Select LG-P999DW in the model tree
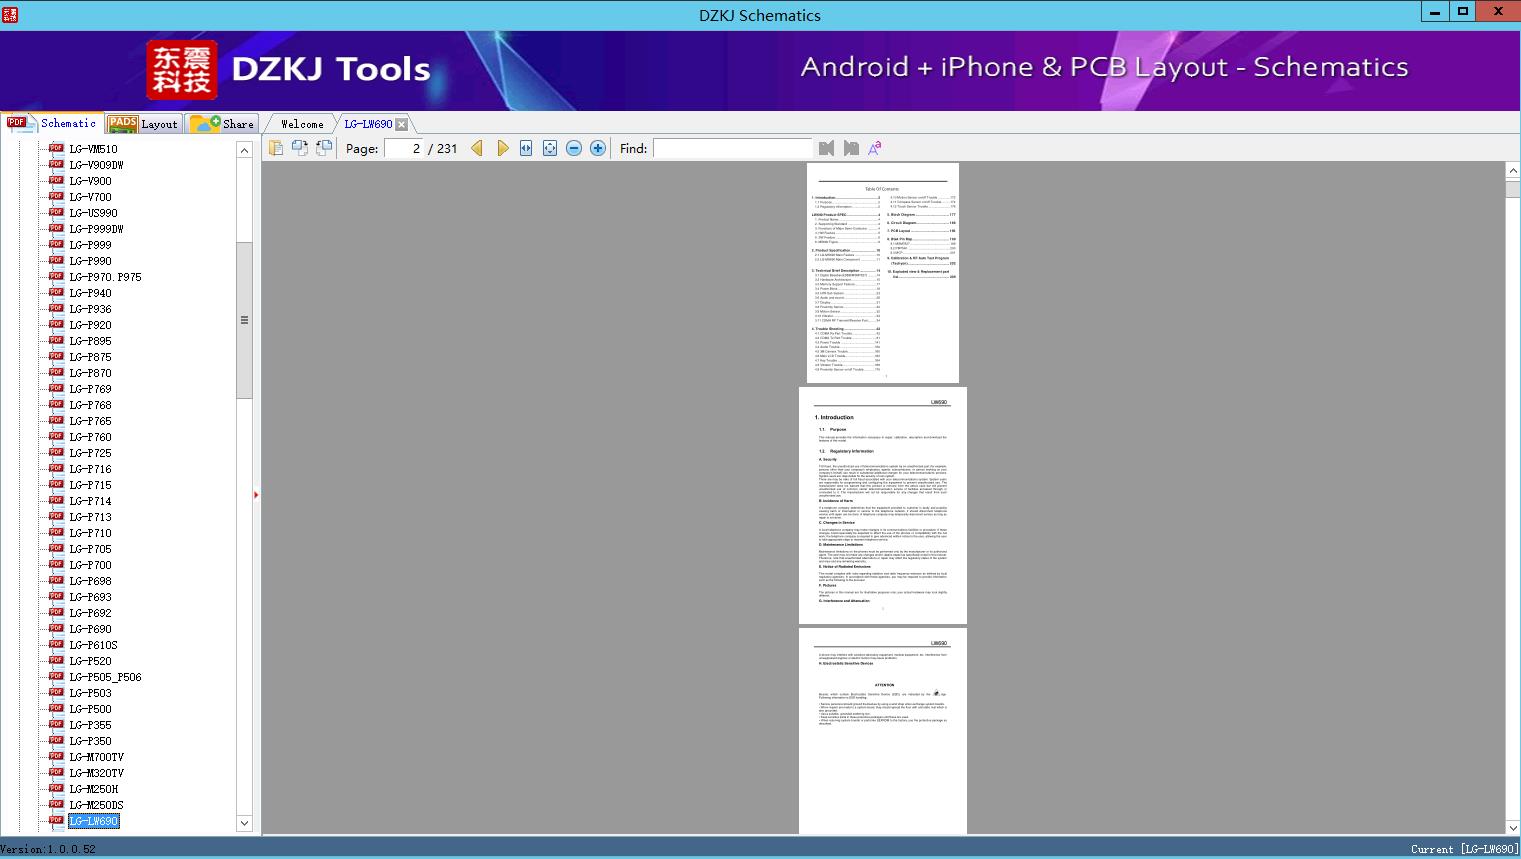This screenshot has width=1521, height=859. pos(96,229)
